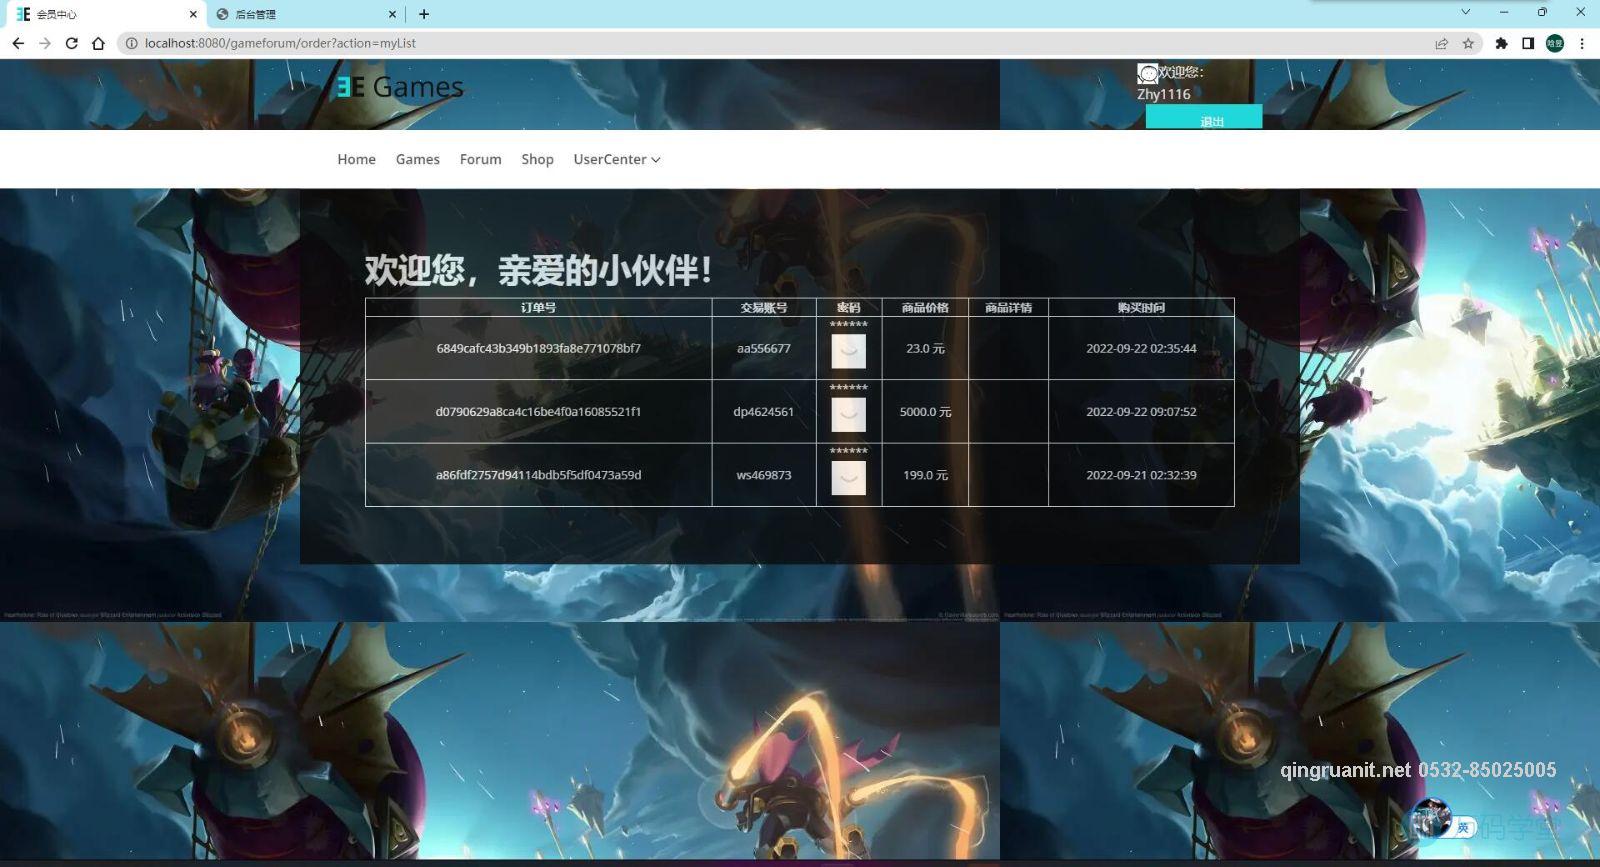Click the price 23.0 元
This screenshot has width=1600, height=867.
pyautogui.click(x=925, y=348)
